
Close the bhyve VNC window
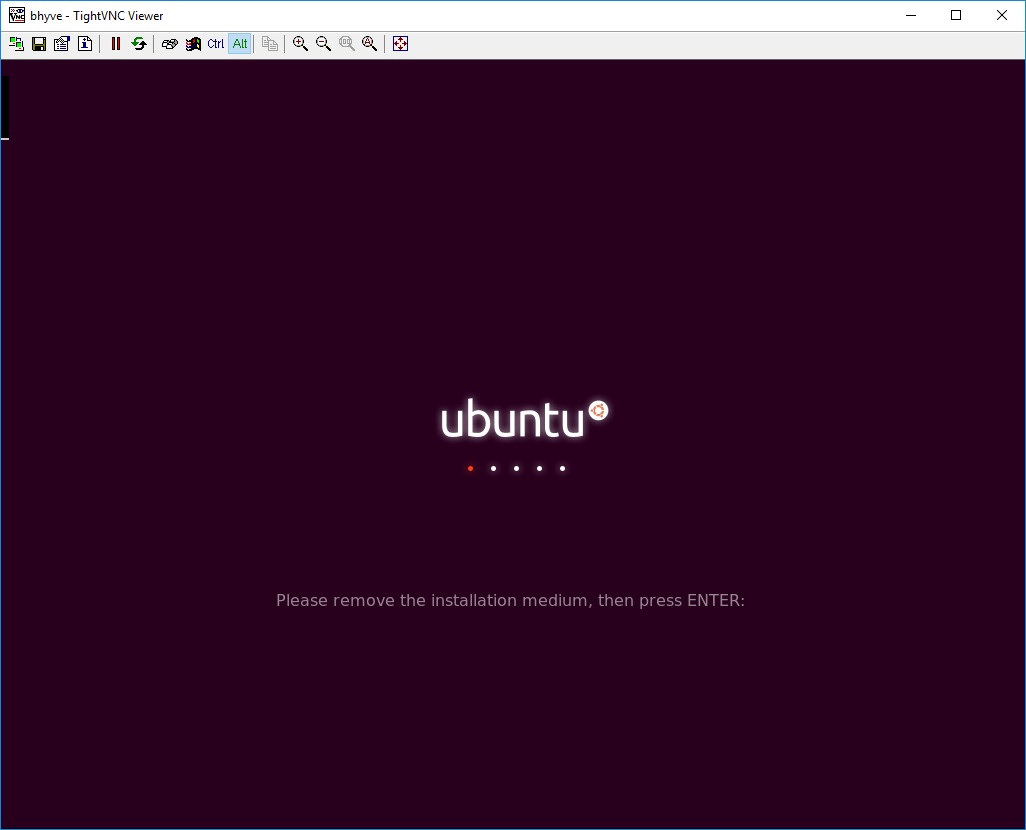(x=1002, y=15)
